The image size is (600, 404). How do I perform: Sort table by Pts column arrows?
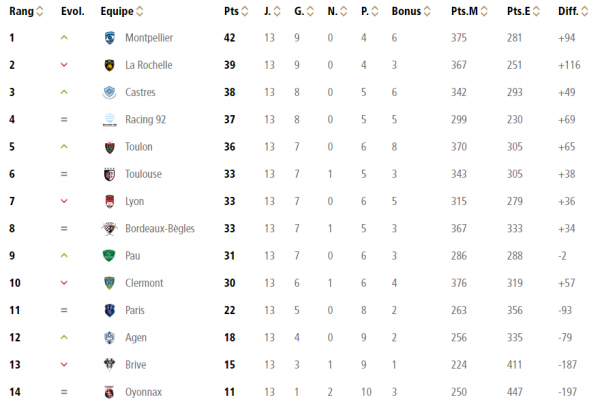245,11
